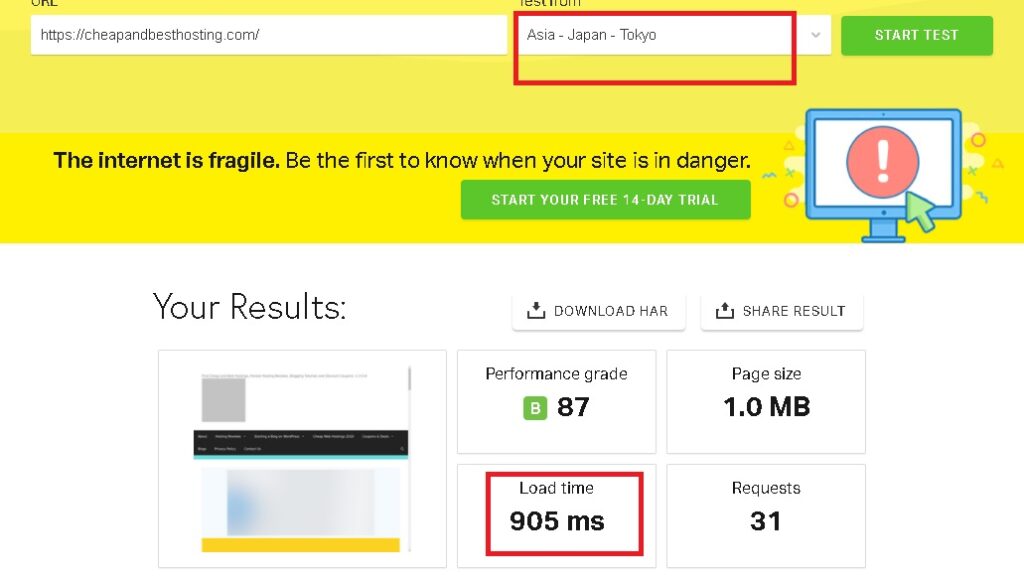Click the SHARE RESULT text label

(x=793, y=311)
